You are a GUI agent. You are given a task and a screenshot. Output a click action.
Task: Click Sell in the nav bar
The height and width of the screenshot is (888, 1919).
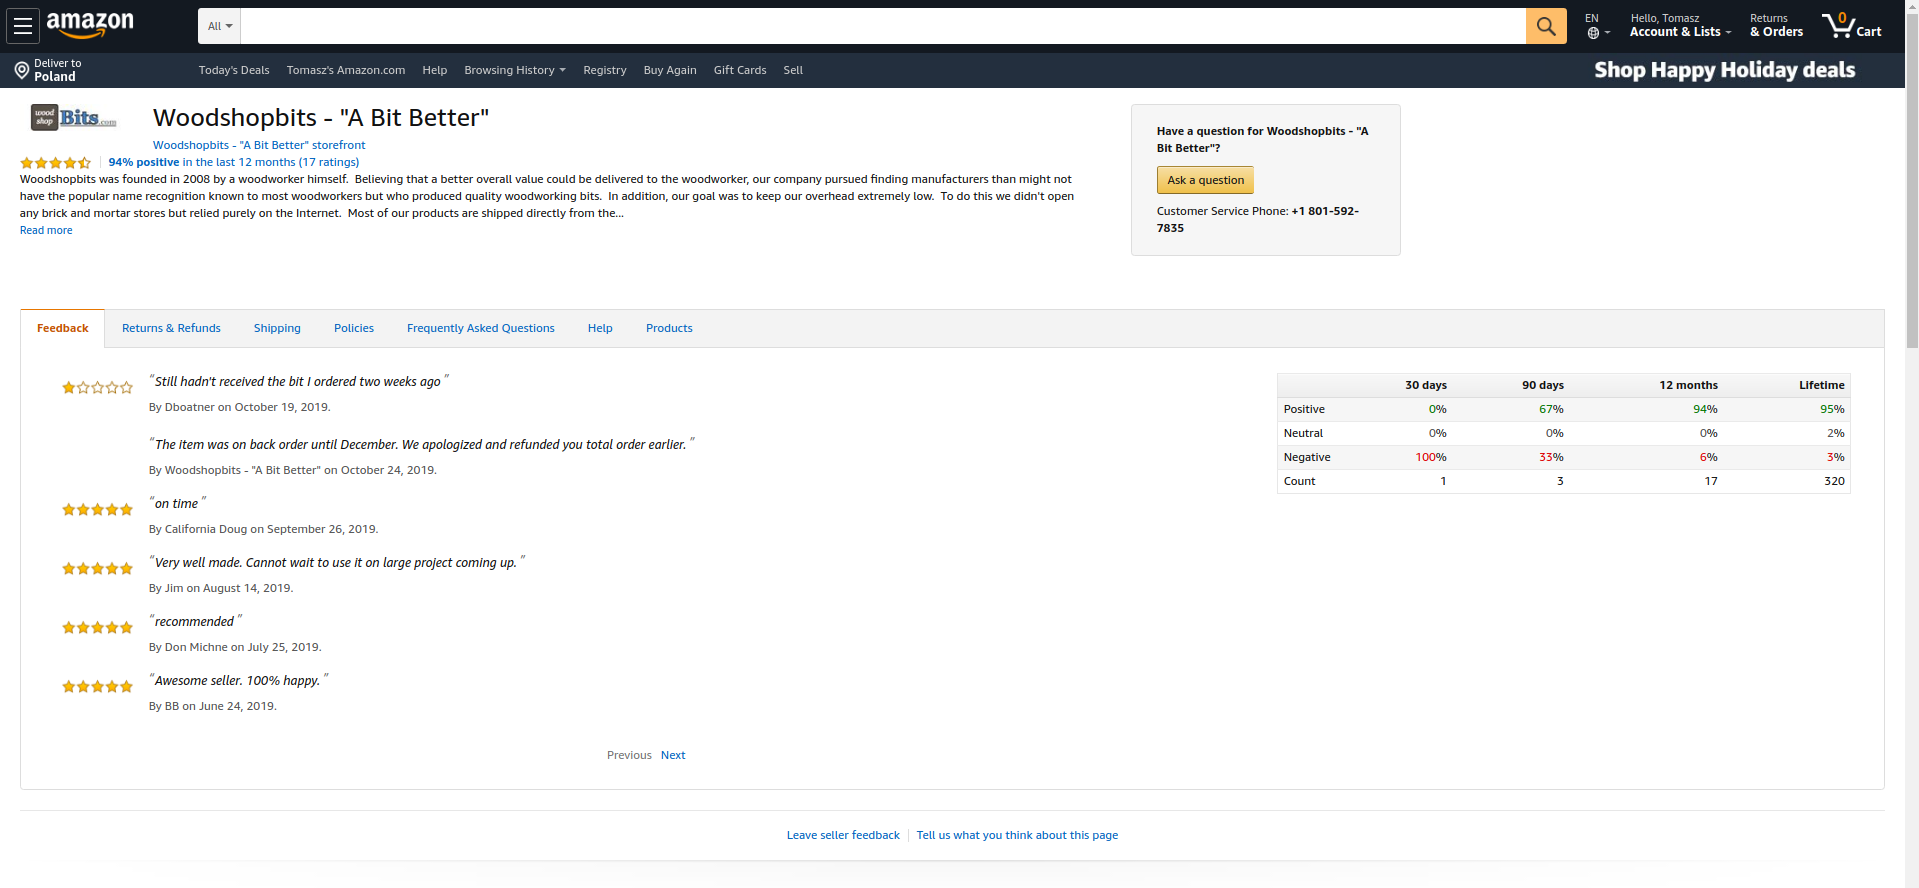tap(793, 70)
